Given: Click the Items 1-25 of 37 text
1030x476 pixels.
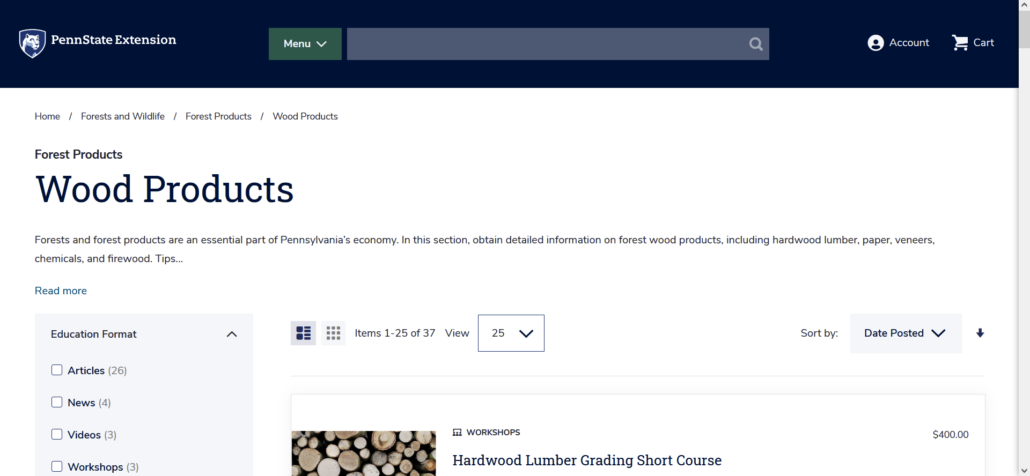Looking at the screenshot, I should [x=395, y=333].
